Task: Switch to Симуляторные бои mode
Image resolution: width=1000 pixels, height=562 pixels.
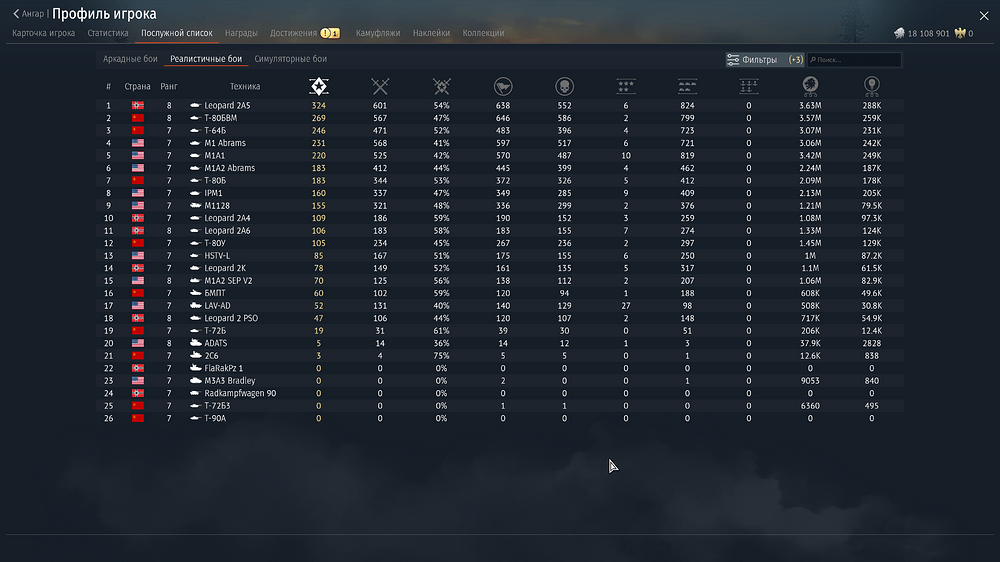Action: (x=290, y=59)
